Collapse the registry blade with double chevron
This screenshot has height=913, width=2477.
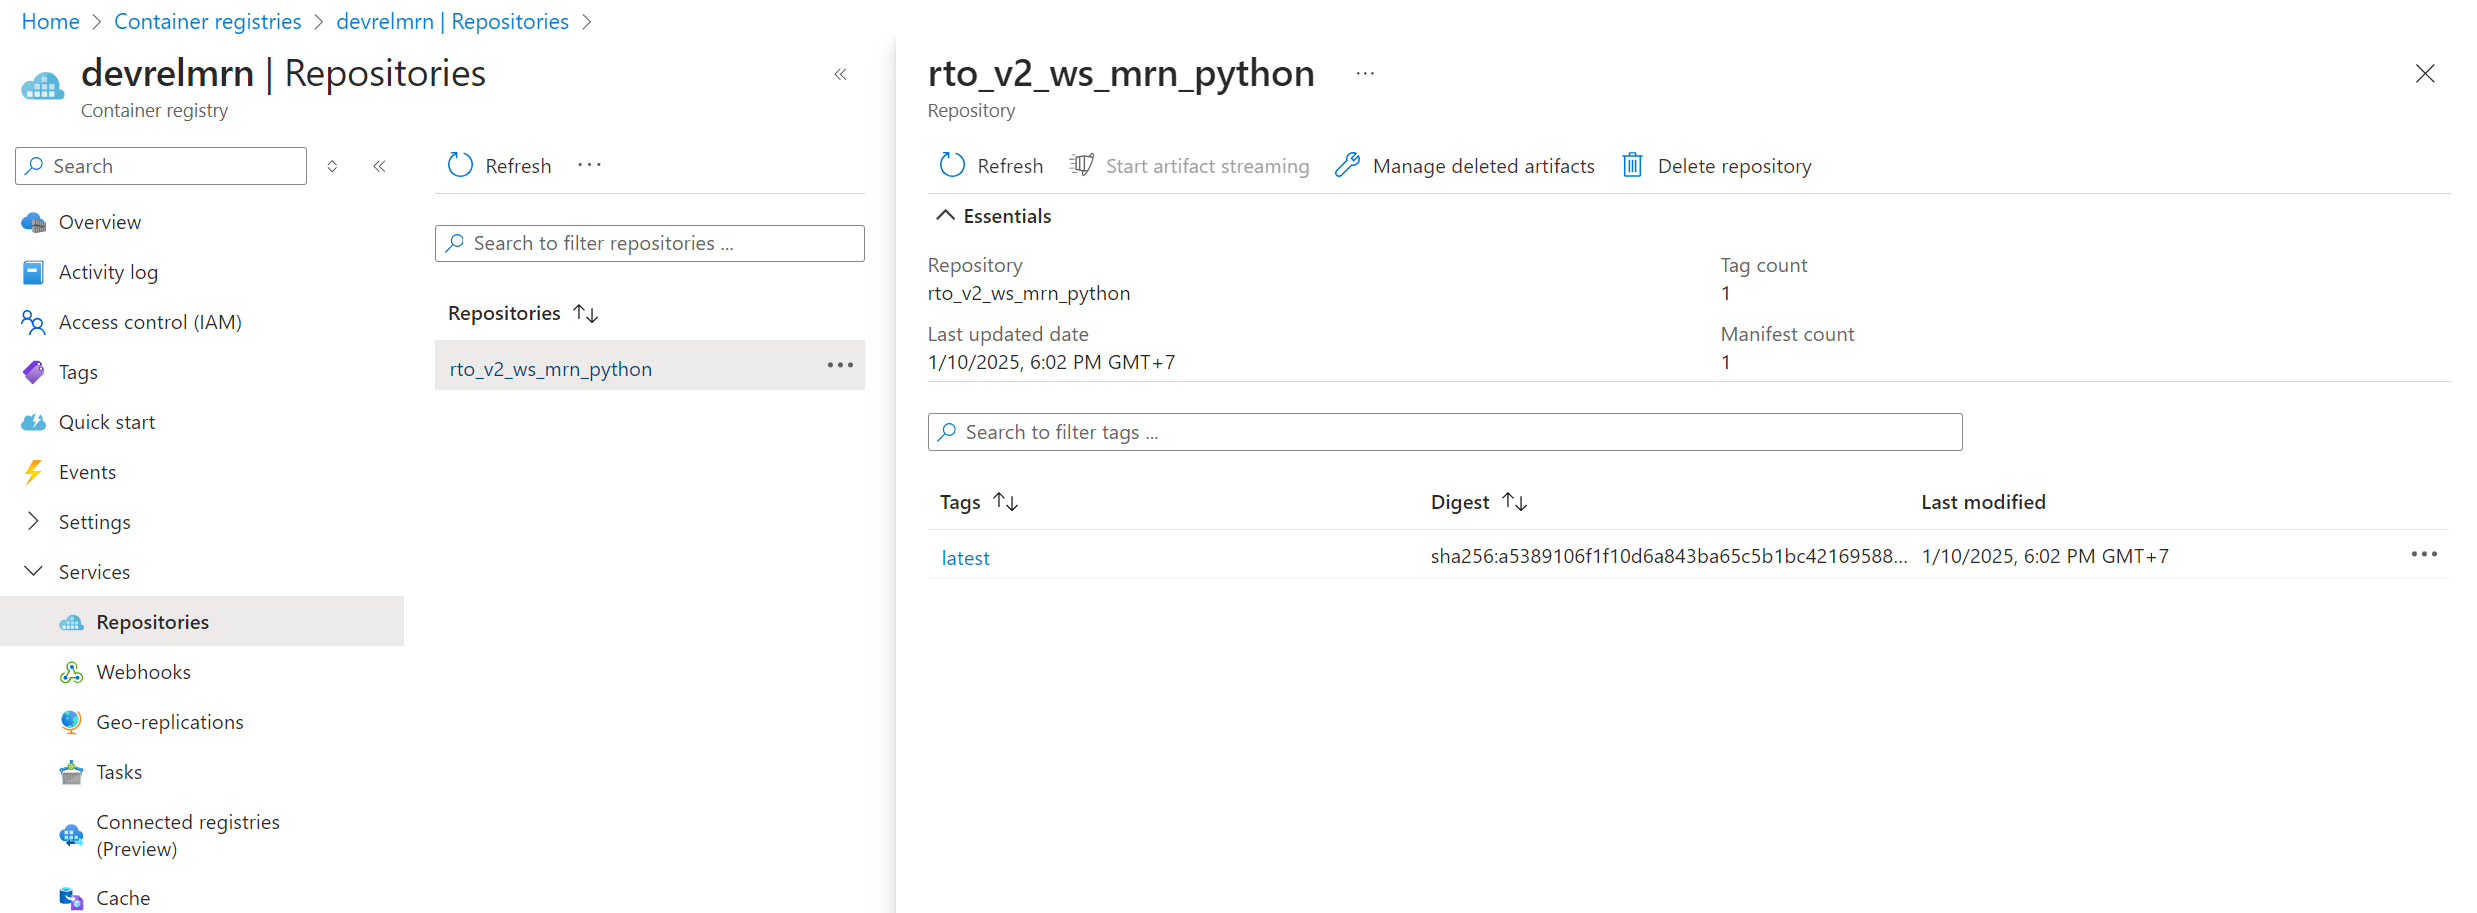[841, 74]
